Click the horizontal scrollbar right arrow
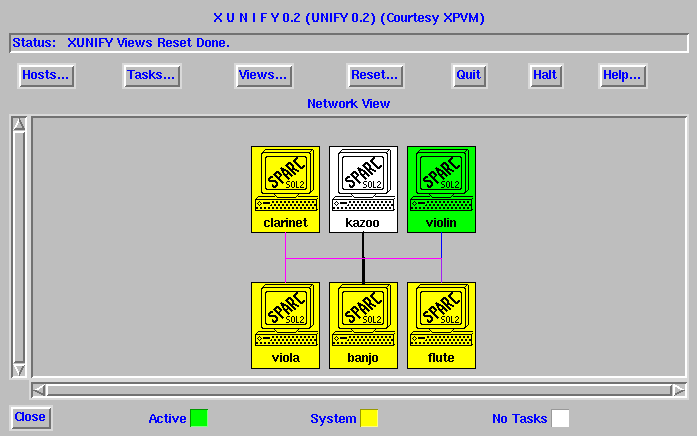Image resolution: width=697 pixels, height=436 pixels. click(x=679, y=390)
